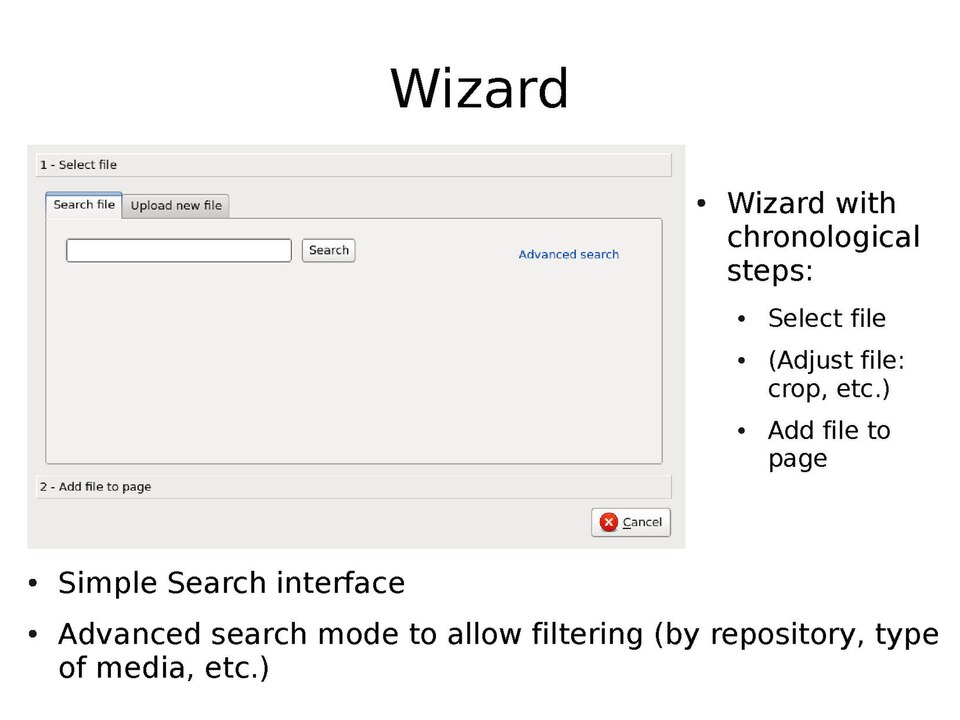Screen dimensions: 960x720
Task: Click the red X icon on Cancel
Action: (609, 522)
